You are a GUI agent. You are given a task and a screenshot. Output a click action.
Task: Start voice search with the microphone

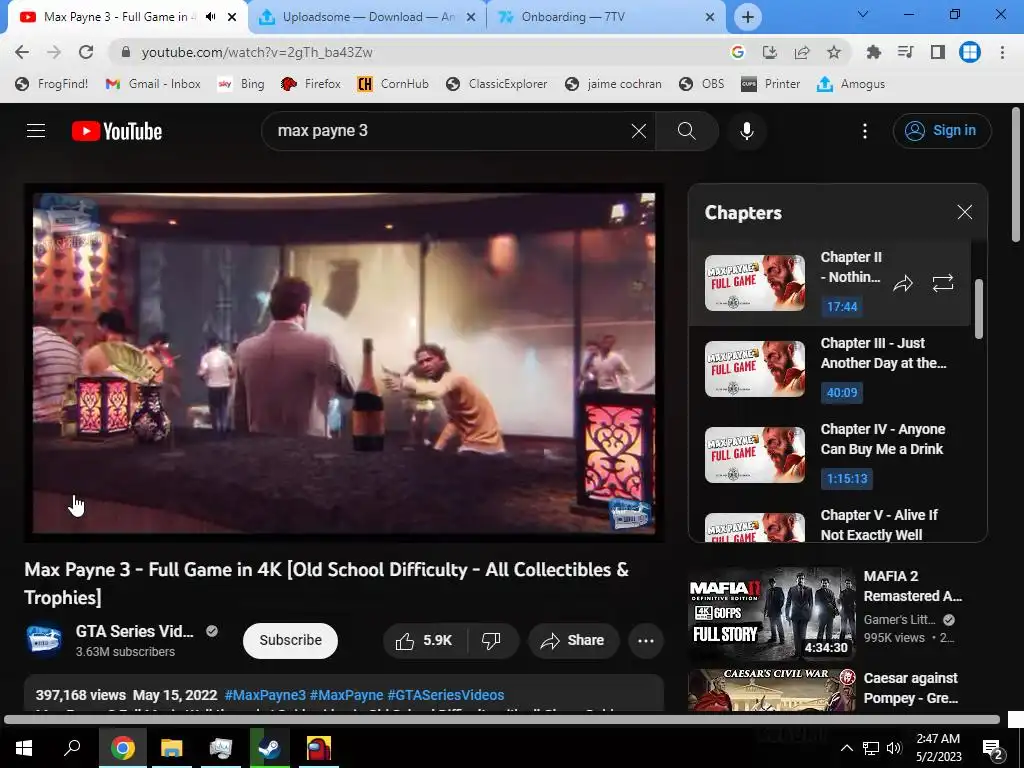(x=747, y=131)
